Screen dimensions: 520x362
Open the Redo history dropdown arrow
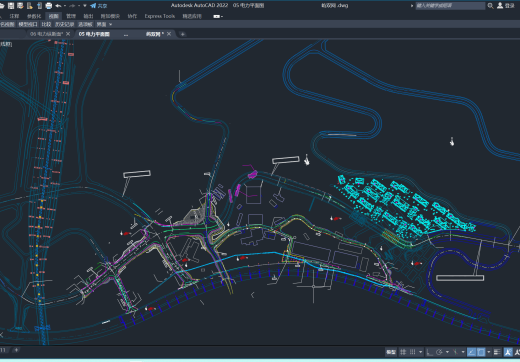click(x=79, y=6)
